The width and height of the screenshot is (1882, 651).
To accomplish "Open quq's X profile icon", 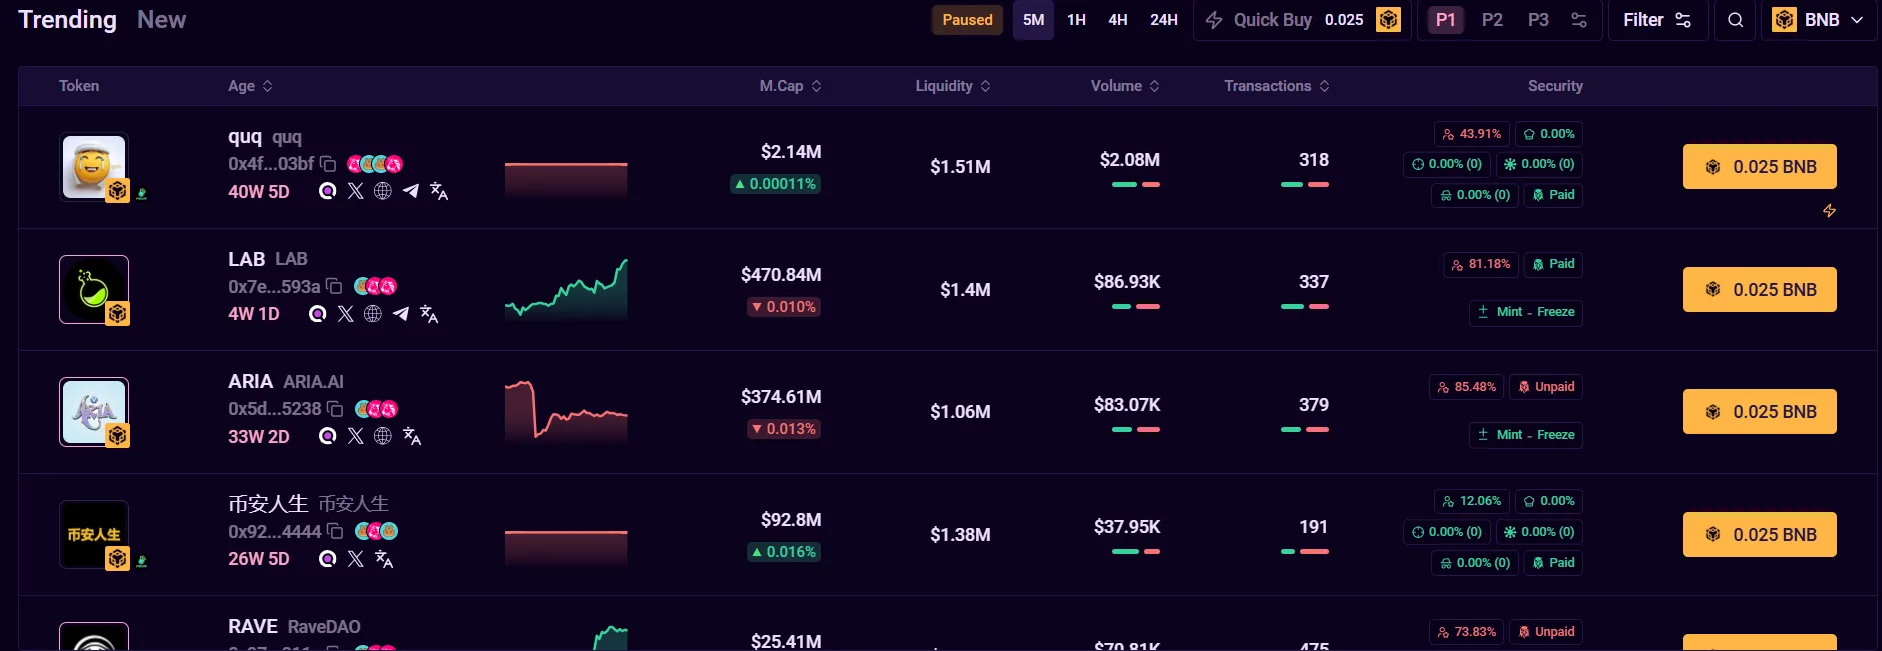I will pyautogui.click(x=355, y=190).
